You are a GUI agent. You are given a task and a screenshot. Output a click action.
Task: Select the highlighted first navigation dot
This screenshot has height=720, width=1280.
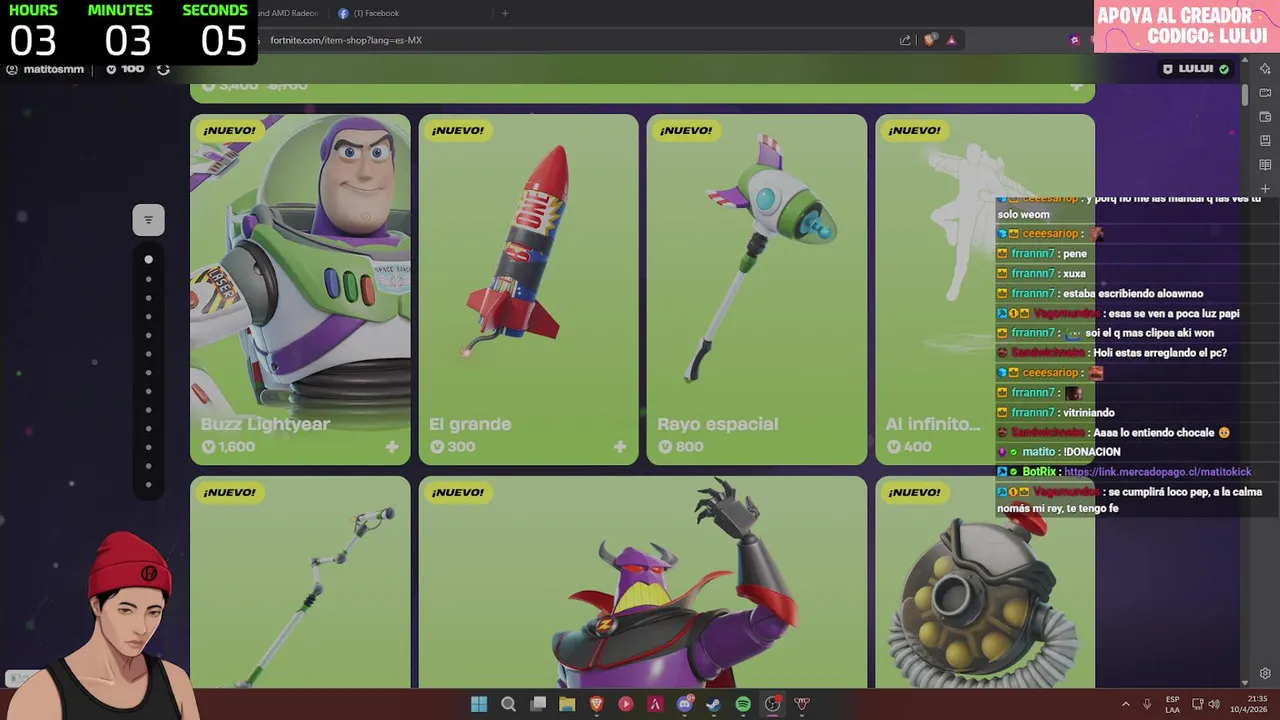click(x=148, y=260)
